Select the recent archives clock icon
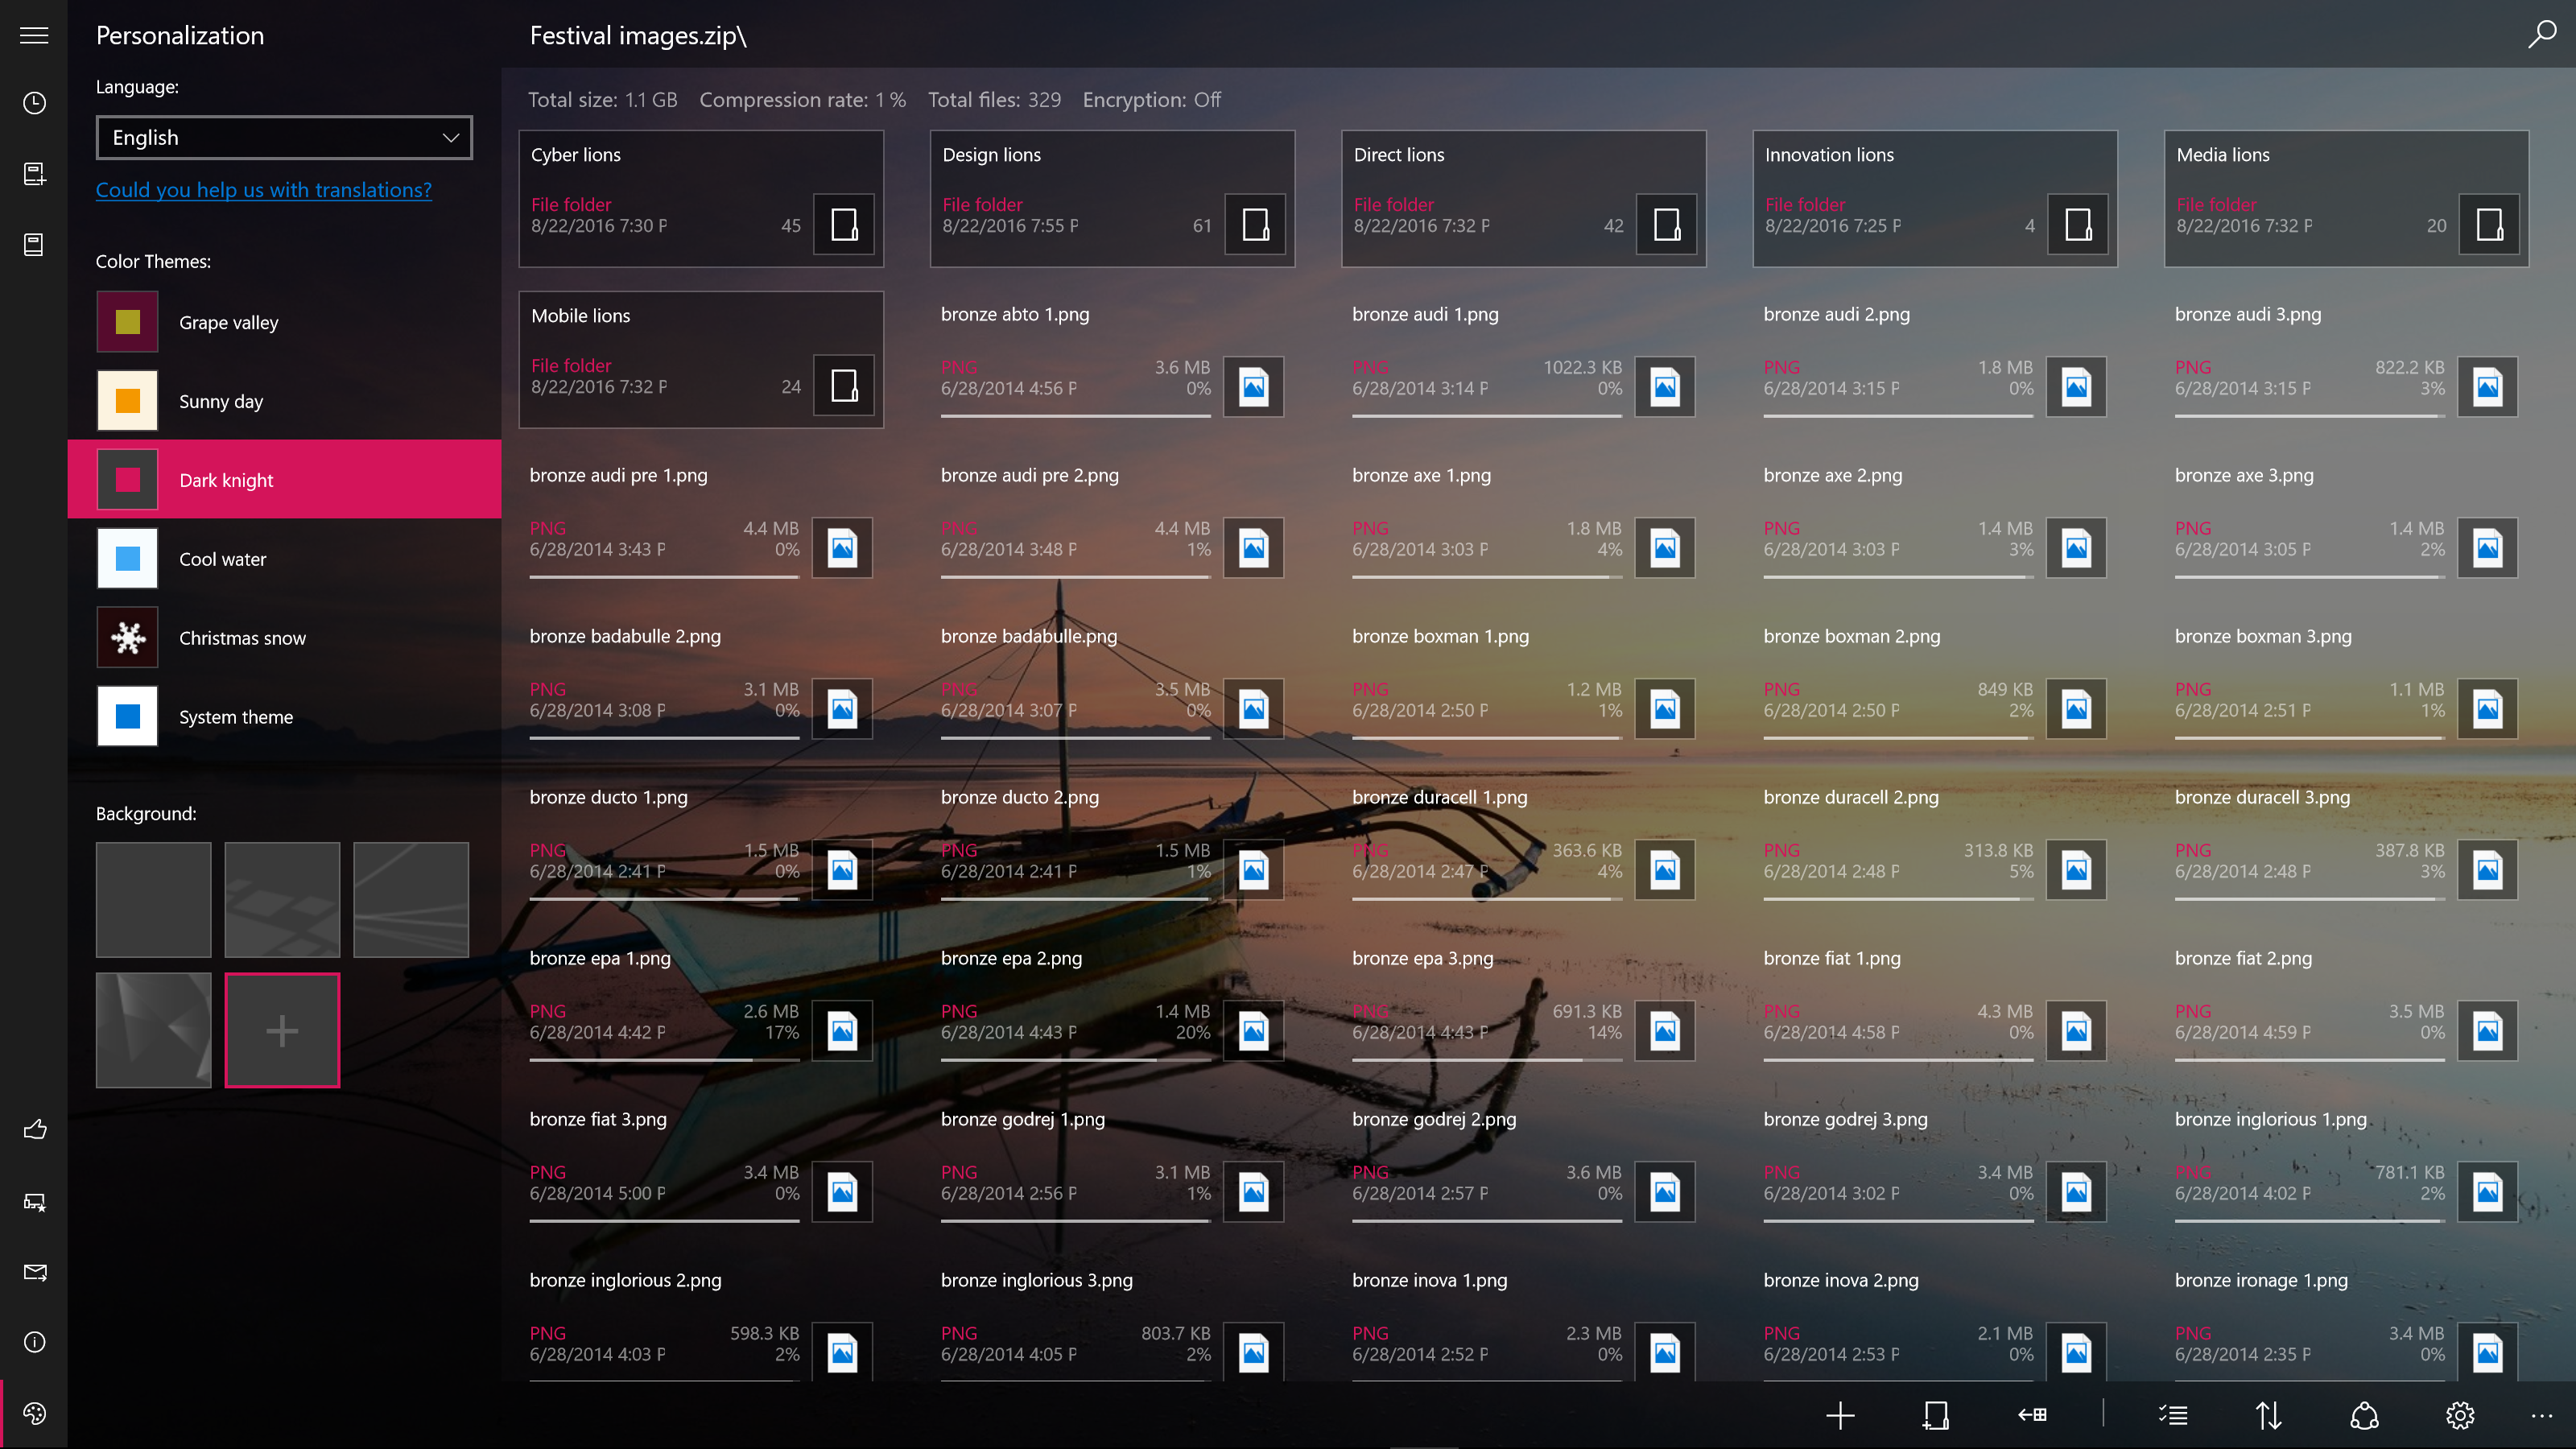 coord(33,103)
